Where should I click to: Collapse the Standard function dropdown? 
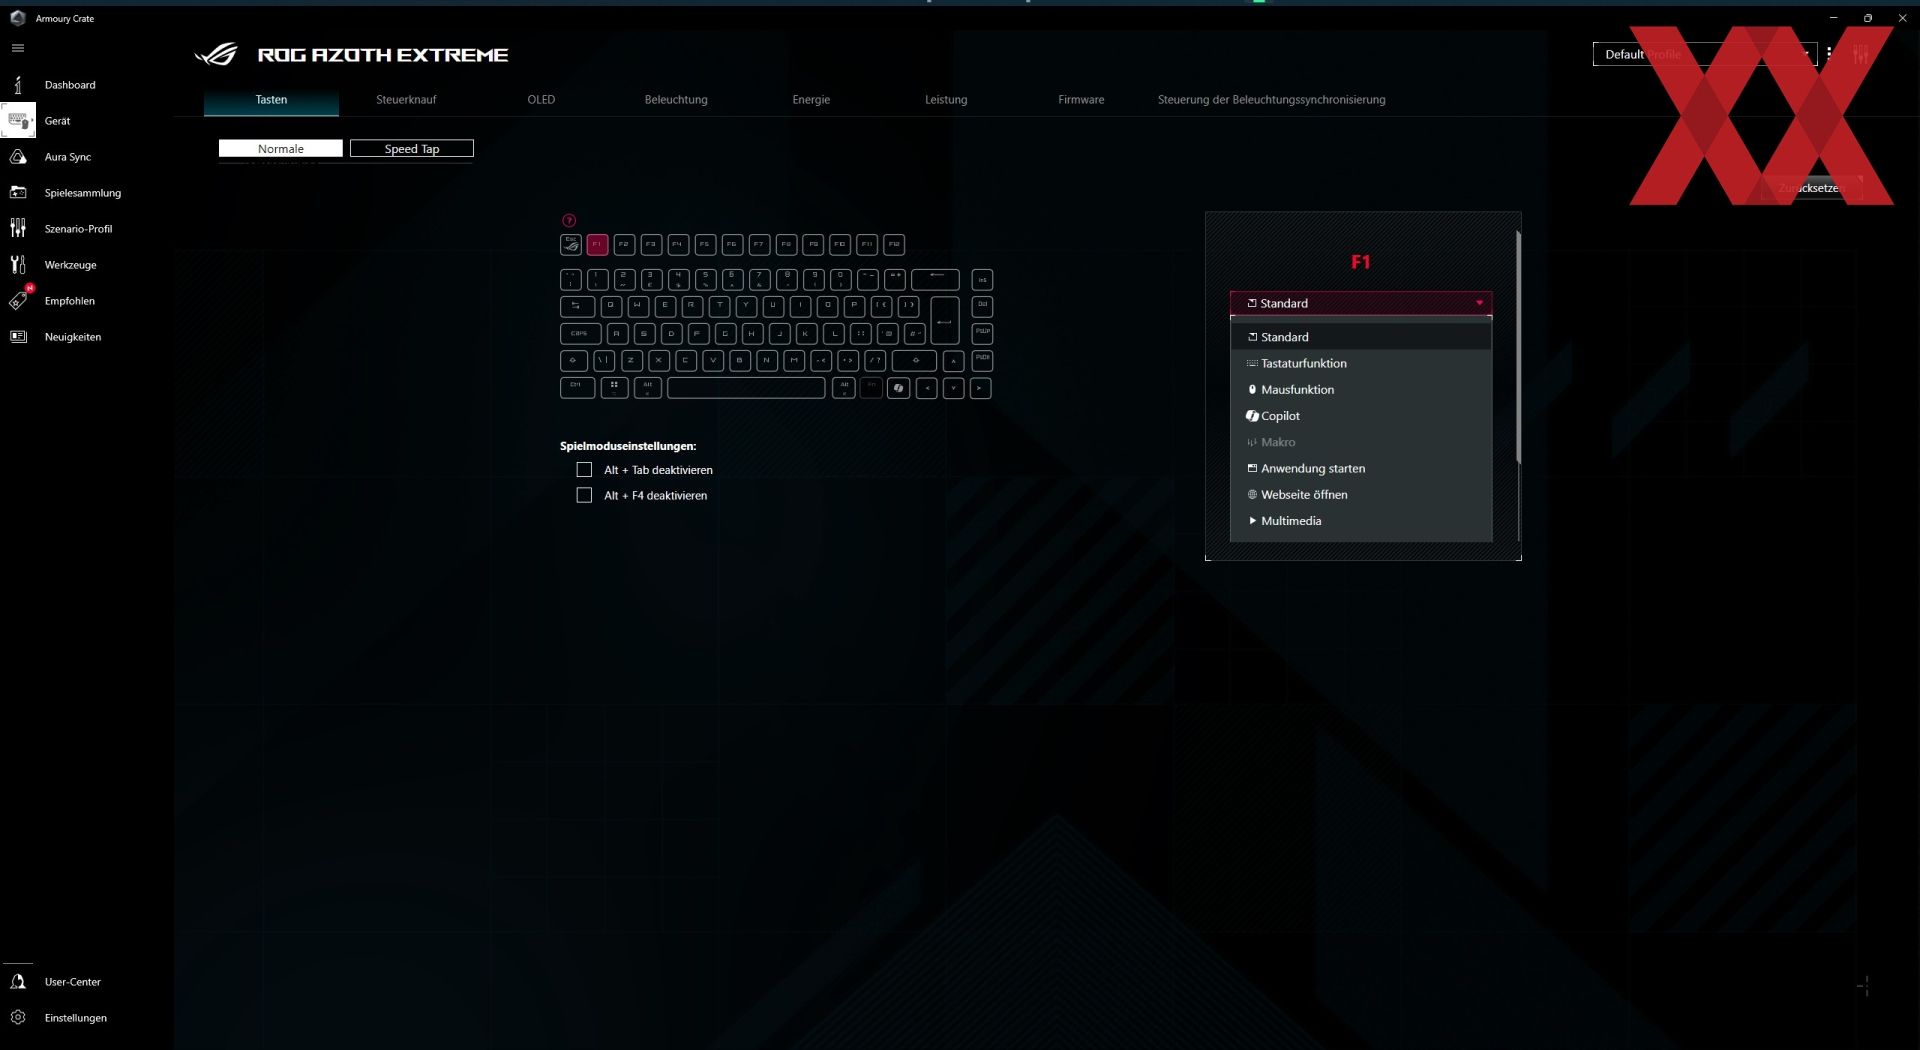point(1361,303)
